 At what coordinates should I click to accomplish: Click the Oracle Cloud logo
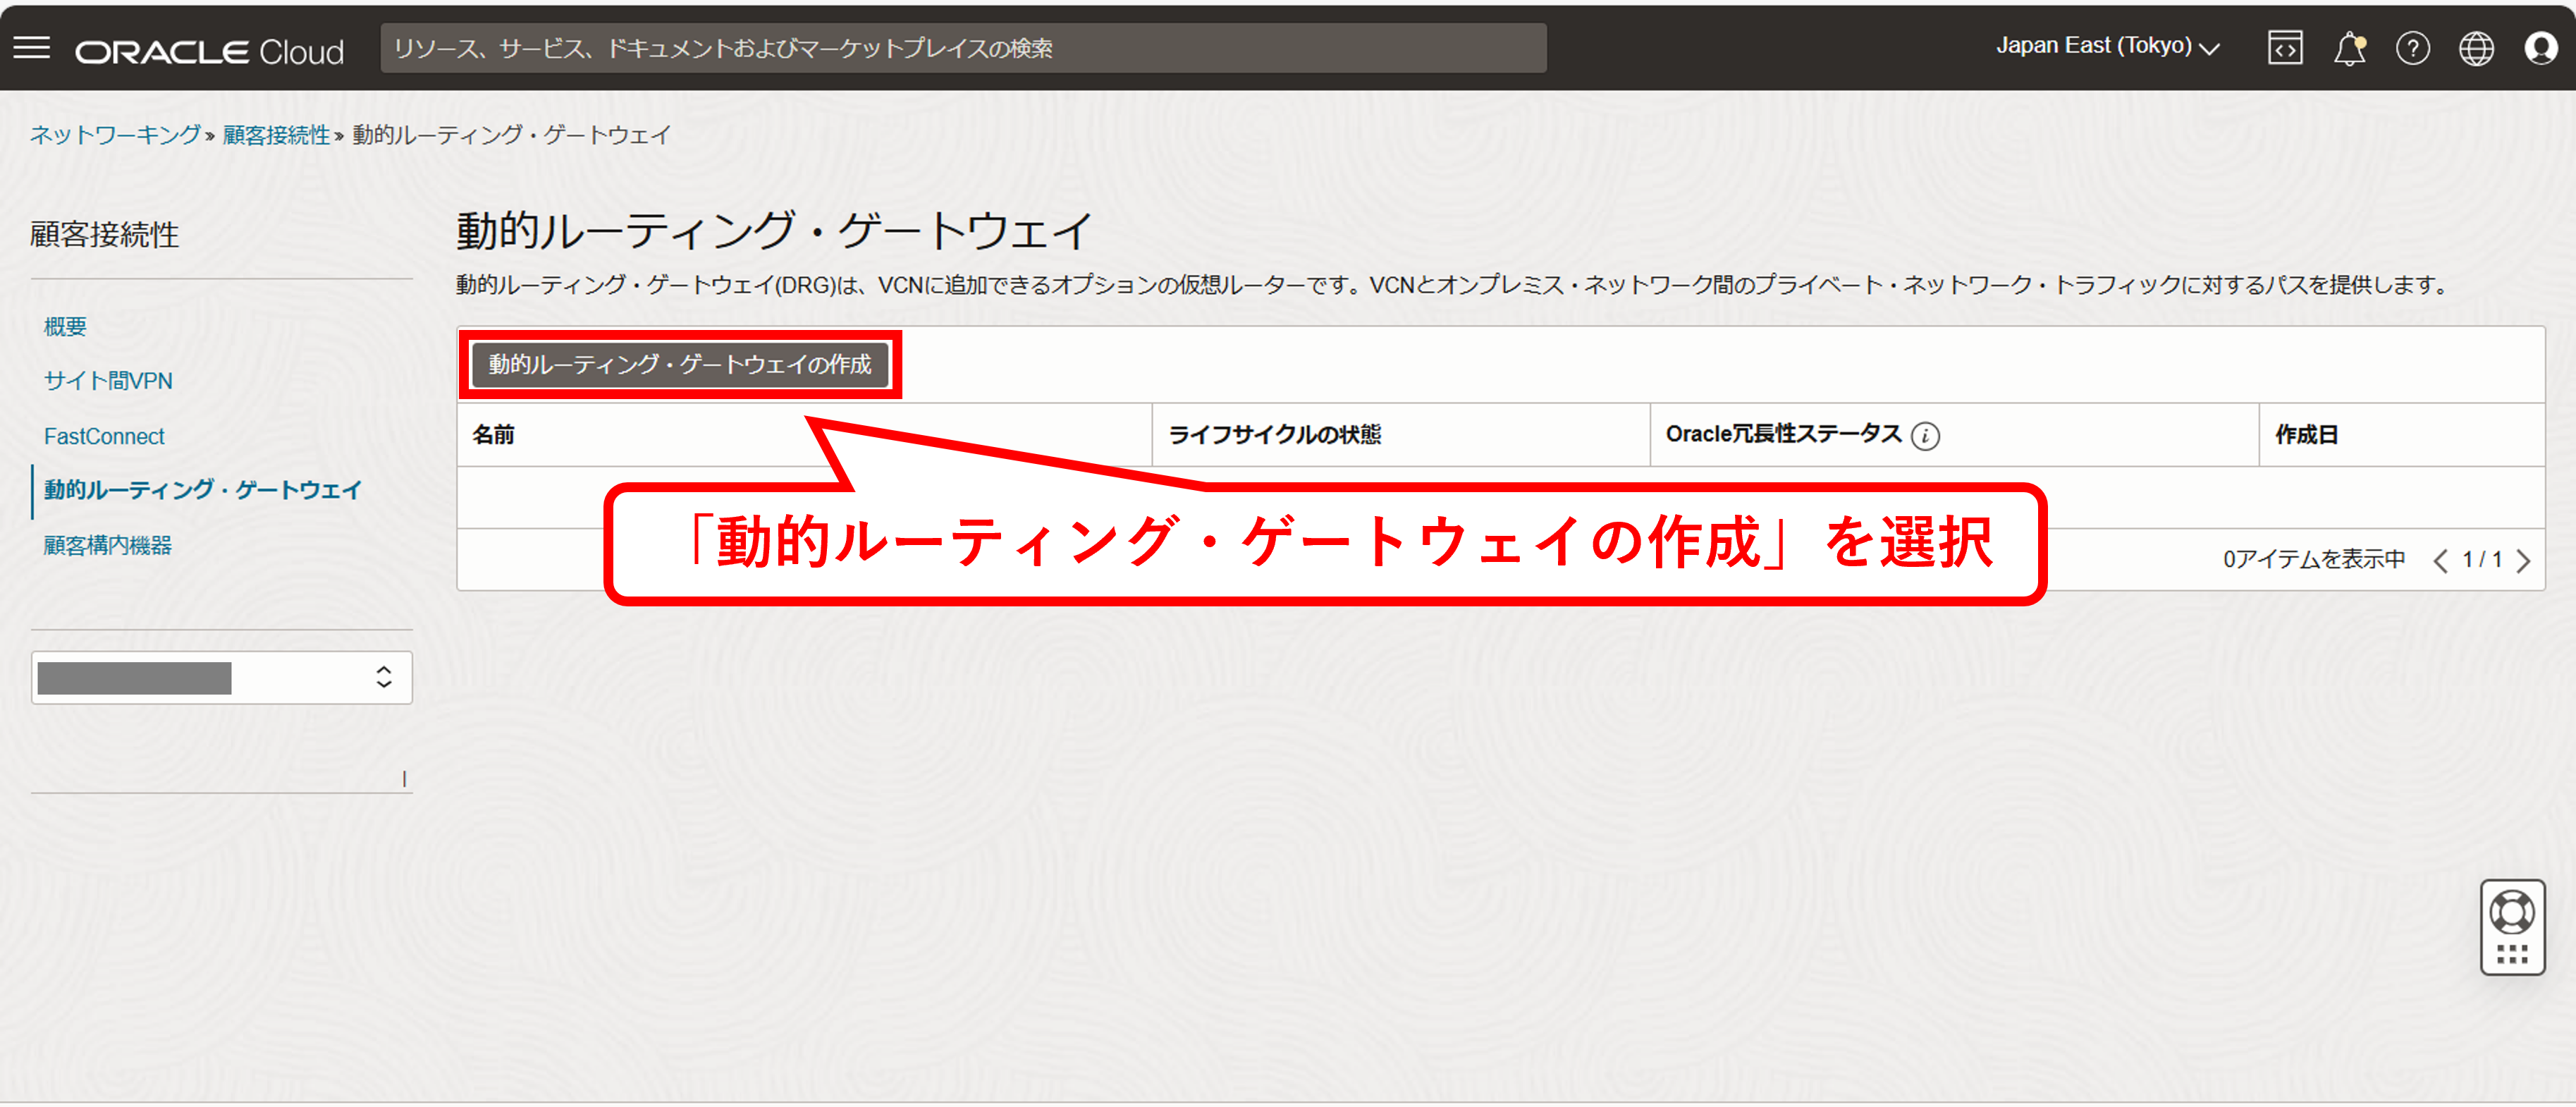pos(209,51)
